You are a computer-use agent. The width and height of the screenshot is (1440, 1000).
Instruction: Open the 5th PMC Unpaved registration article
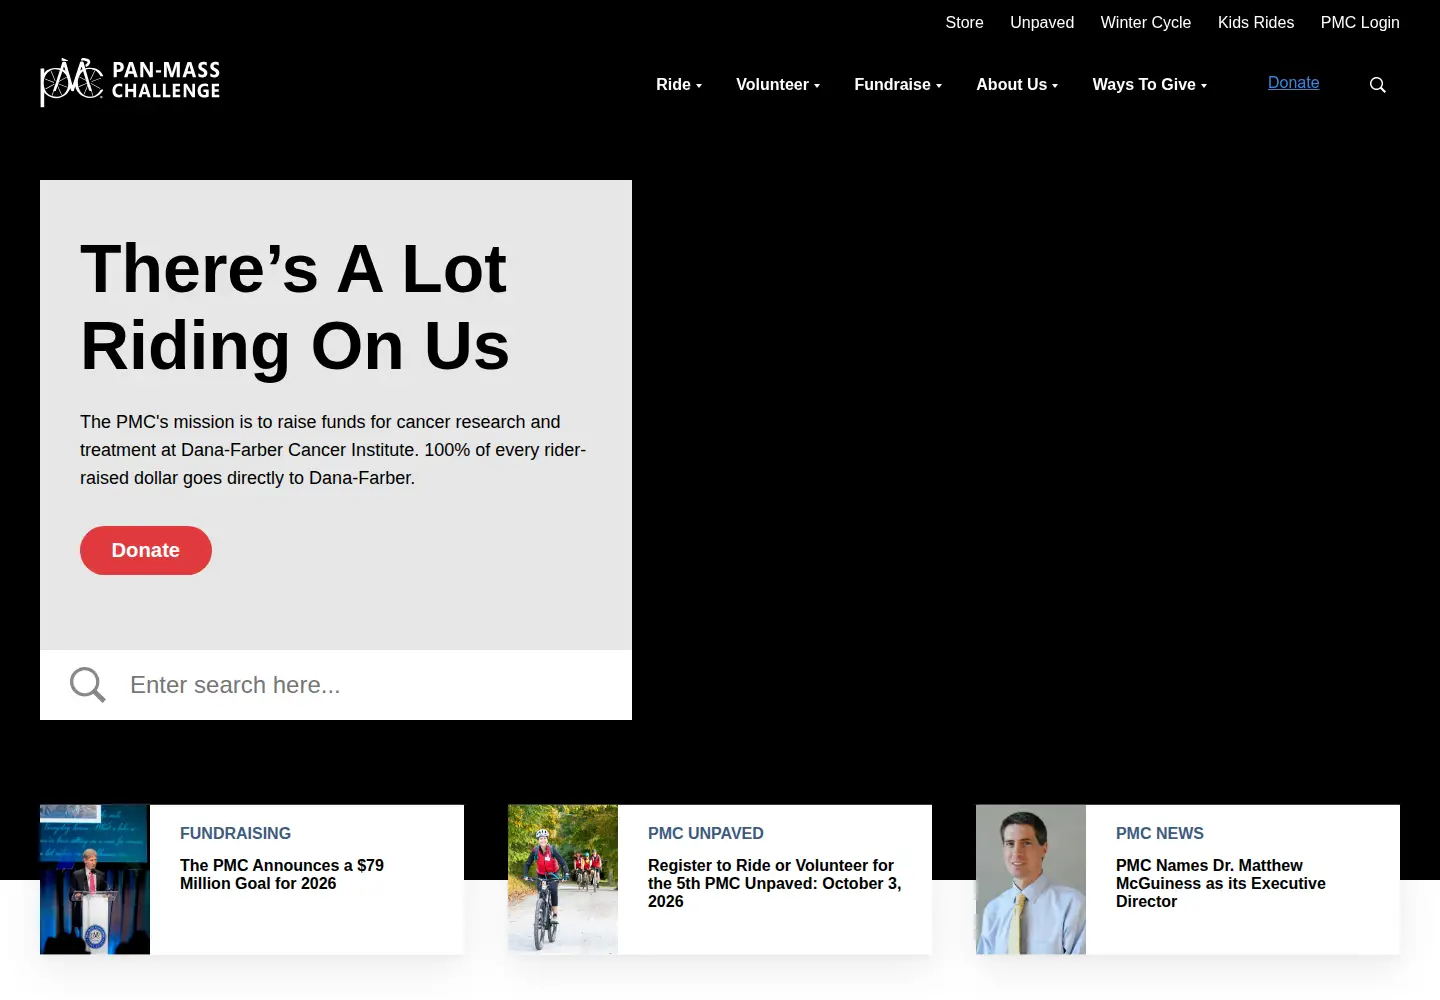tap(775, 883)
